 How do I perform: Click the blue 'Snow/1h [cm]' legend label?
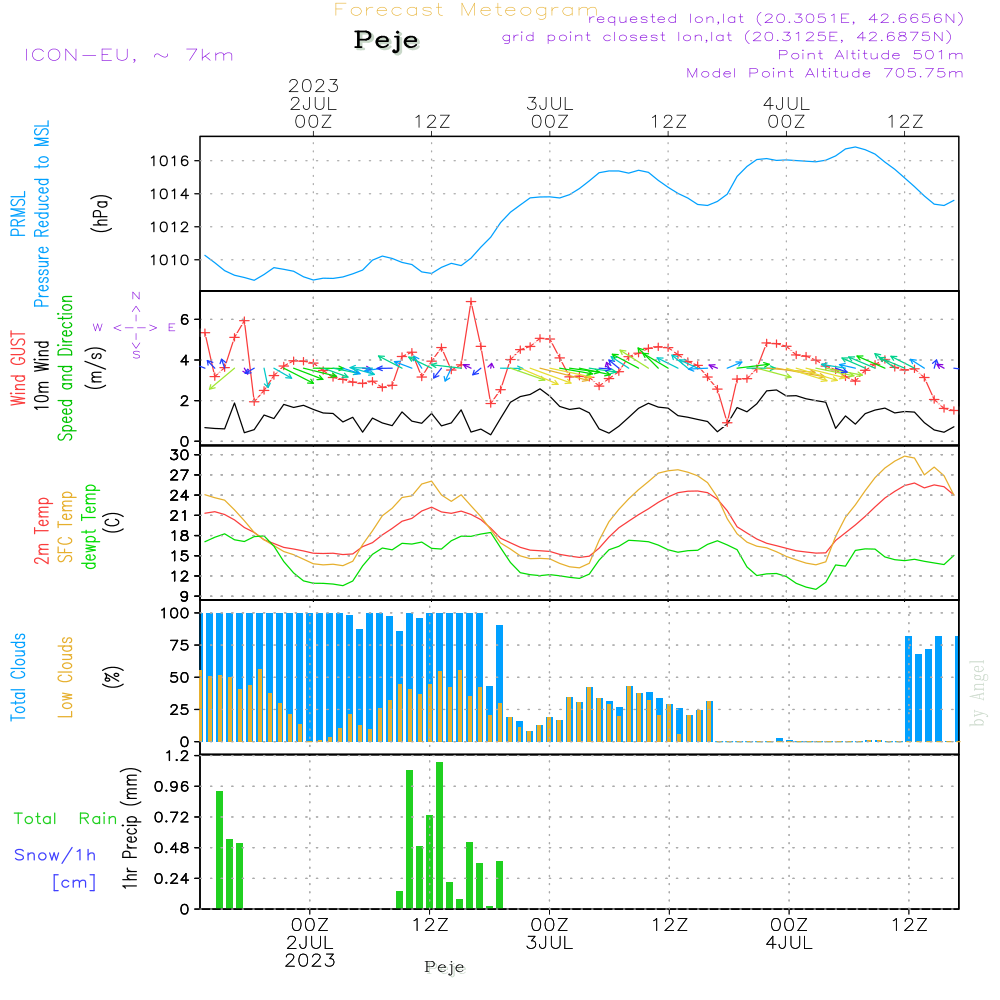55,869
